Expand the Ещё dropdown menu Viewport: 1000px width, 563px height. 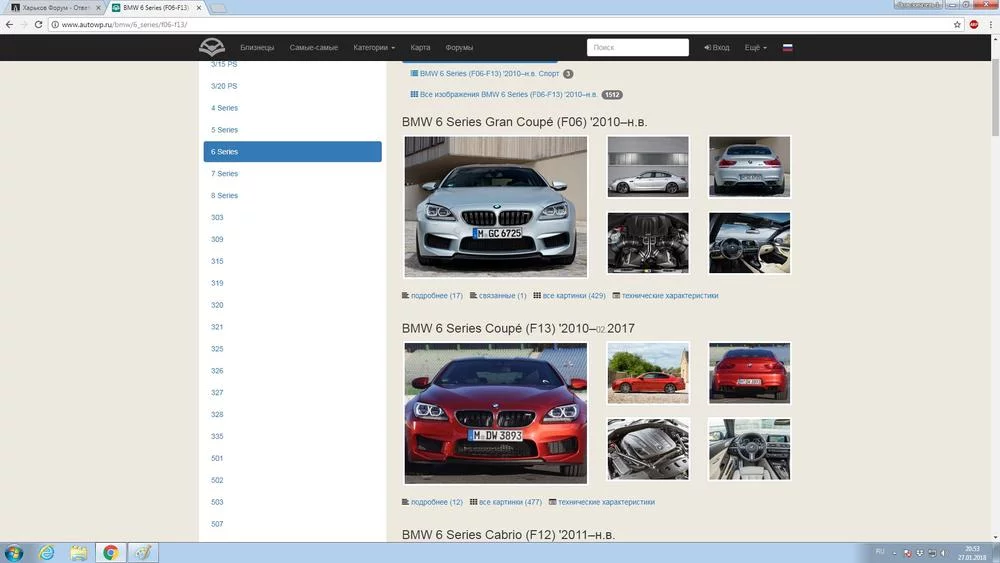pos(755,47)
